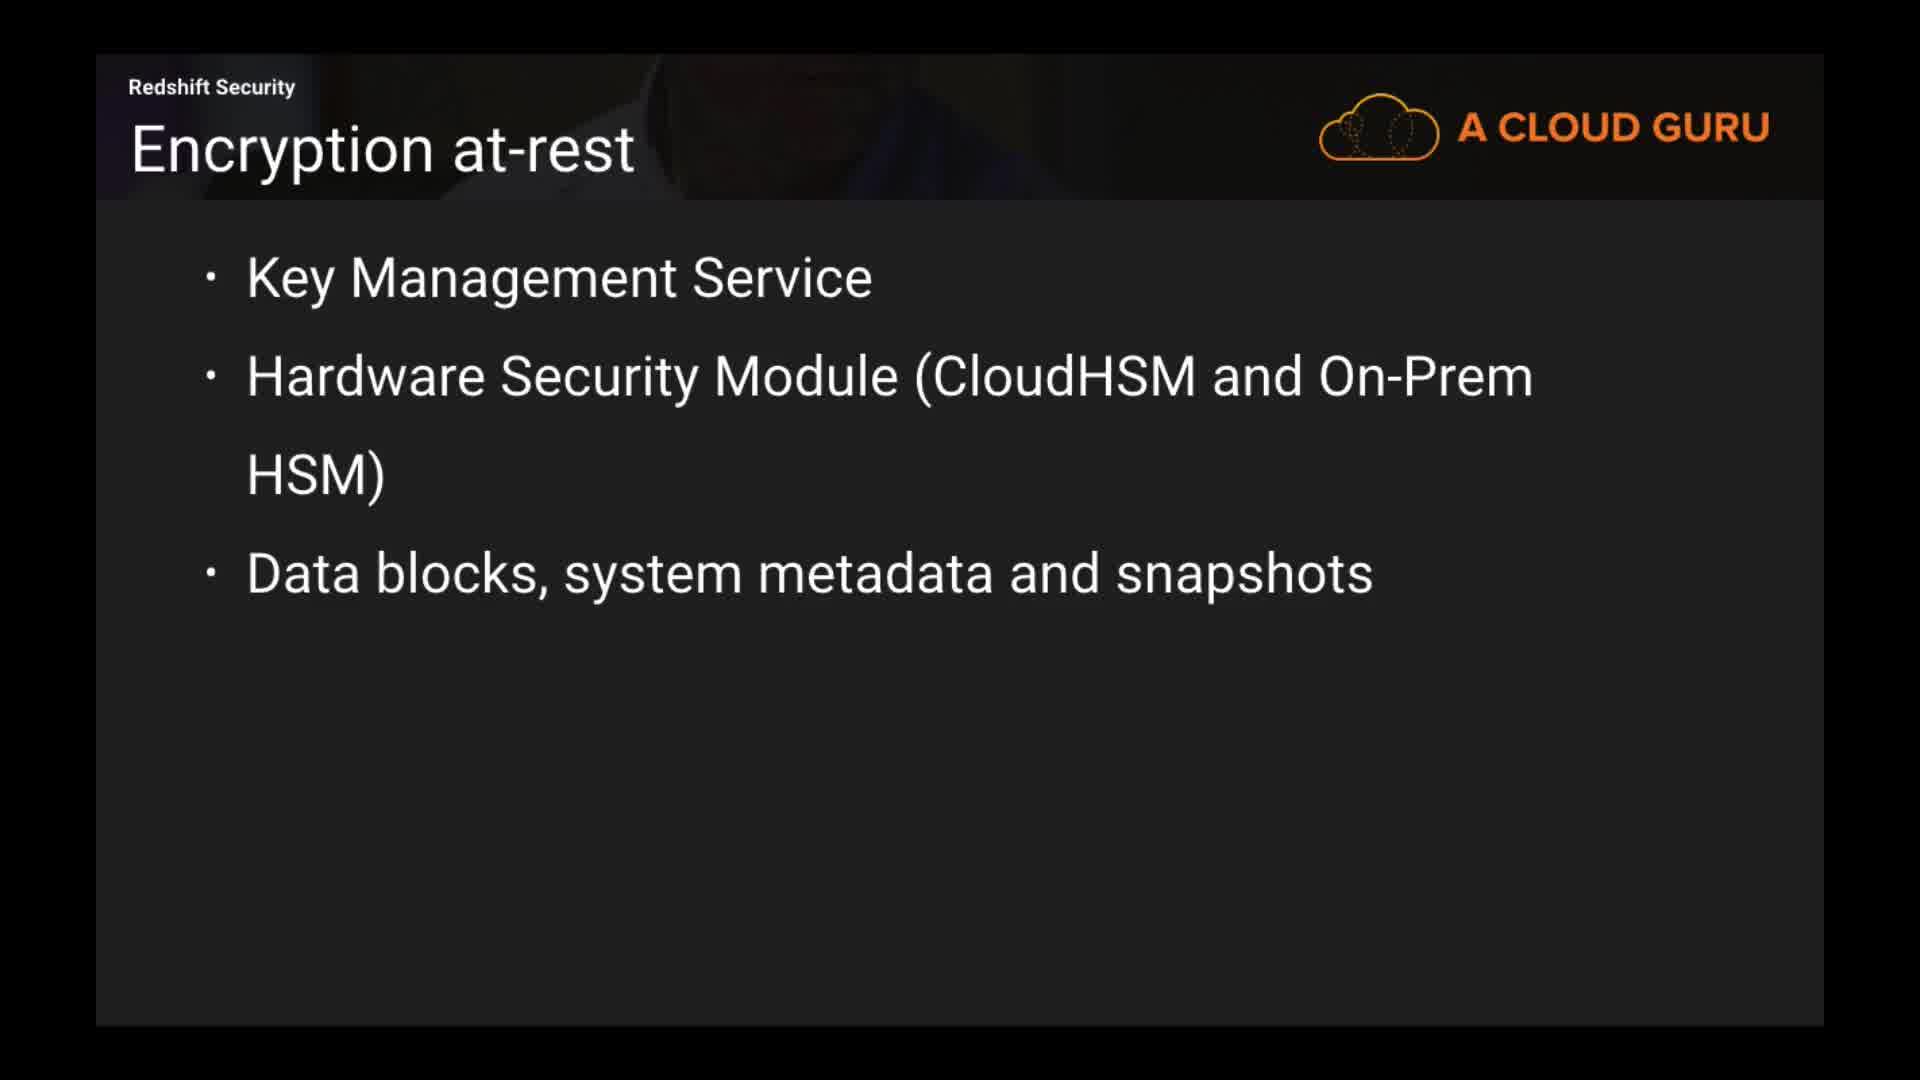Click the words Data blocks in the last bullet
The width and height of the screenshot is (1920, 1080).
(397, 574)
